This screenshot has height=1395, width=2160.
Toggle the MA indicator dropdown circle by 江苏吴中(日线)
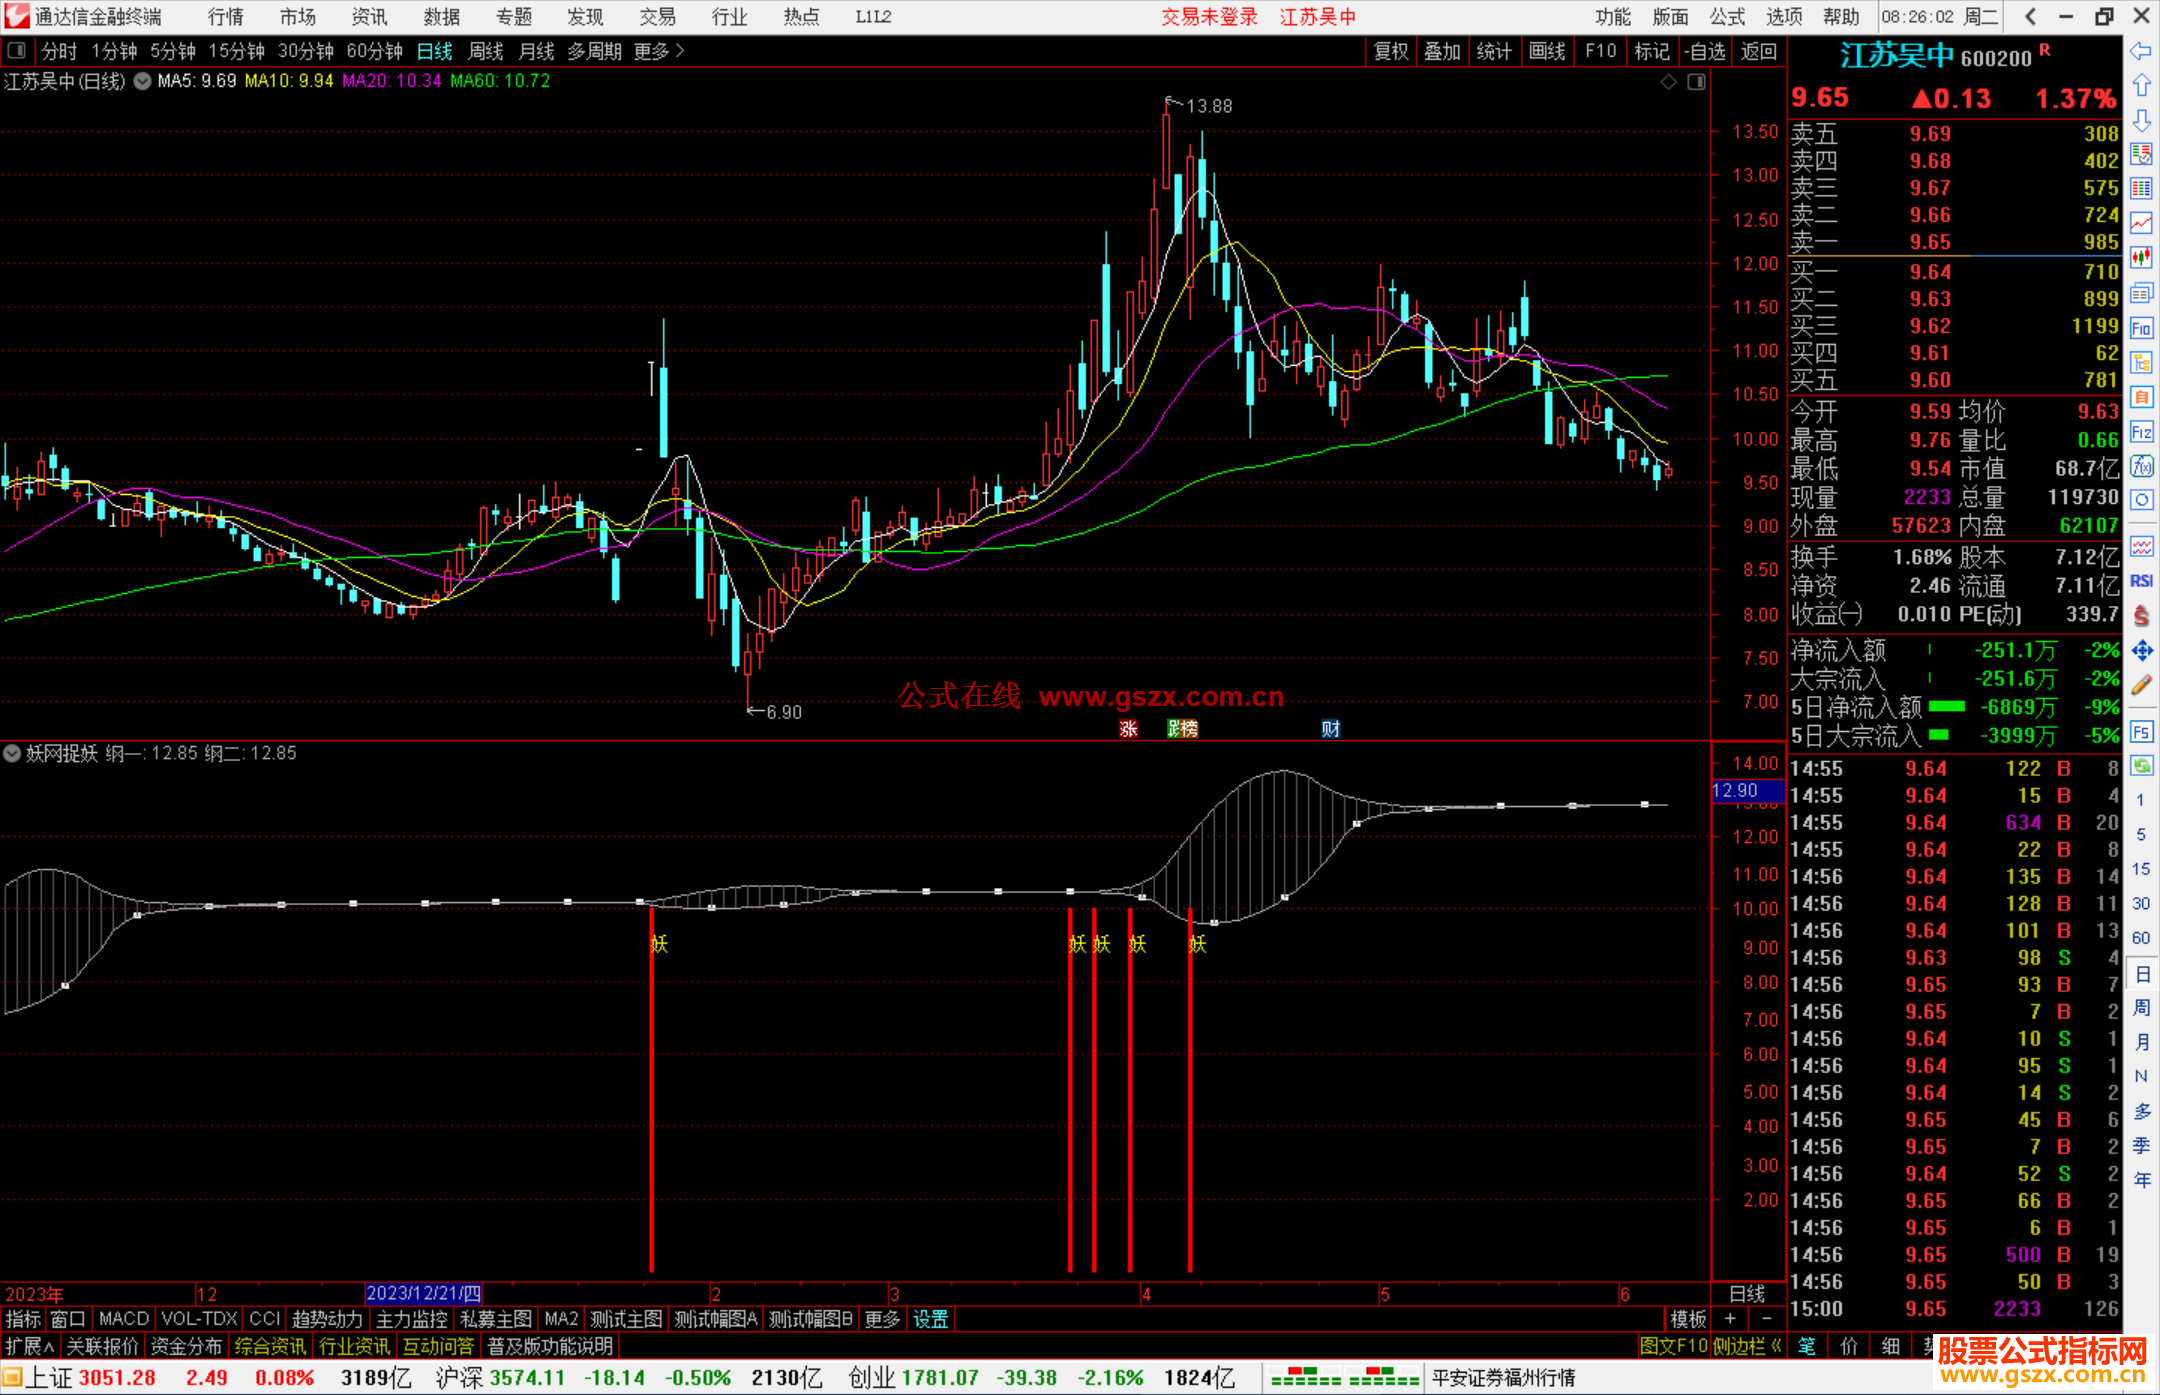pos(143,81)
